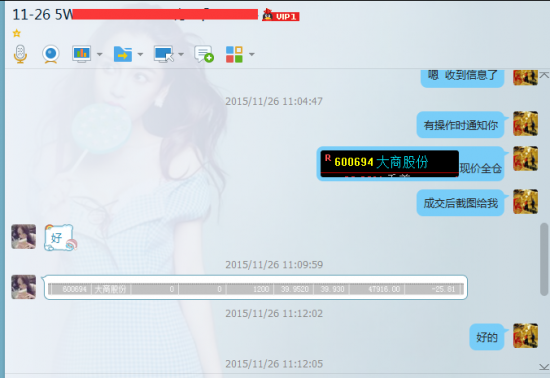Click the yellow star level icon
The width and height of the screenshot is (550, 378).
[x=16, y=33]
